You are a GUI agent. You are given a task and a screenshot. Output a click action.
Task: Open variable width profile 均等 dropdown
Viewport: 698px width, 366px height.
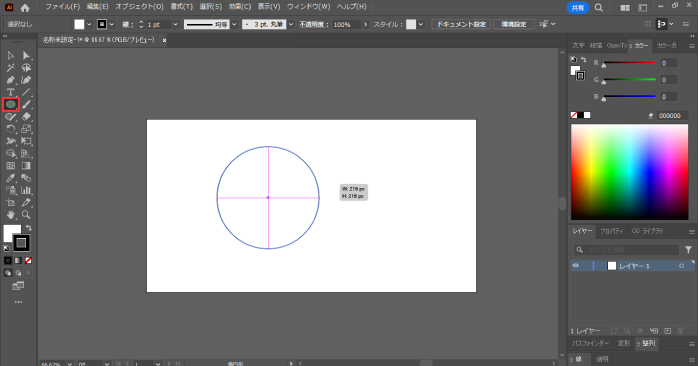234,24
